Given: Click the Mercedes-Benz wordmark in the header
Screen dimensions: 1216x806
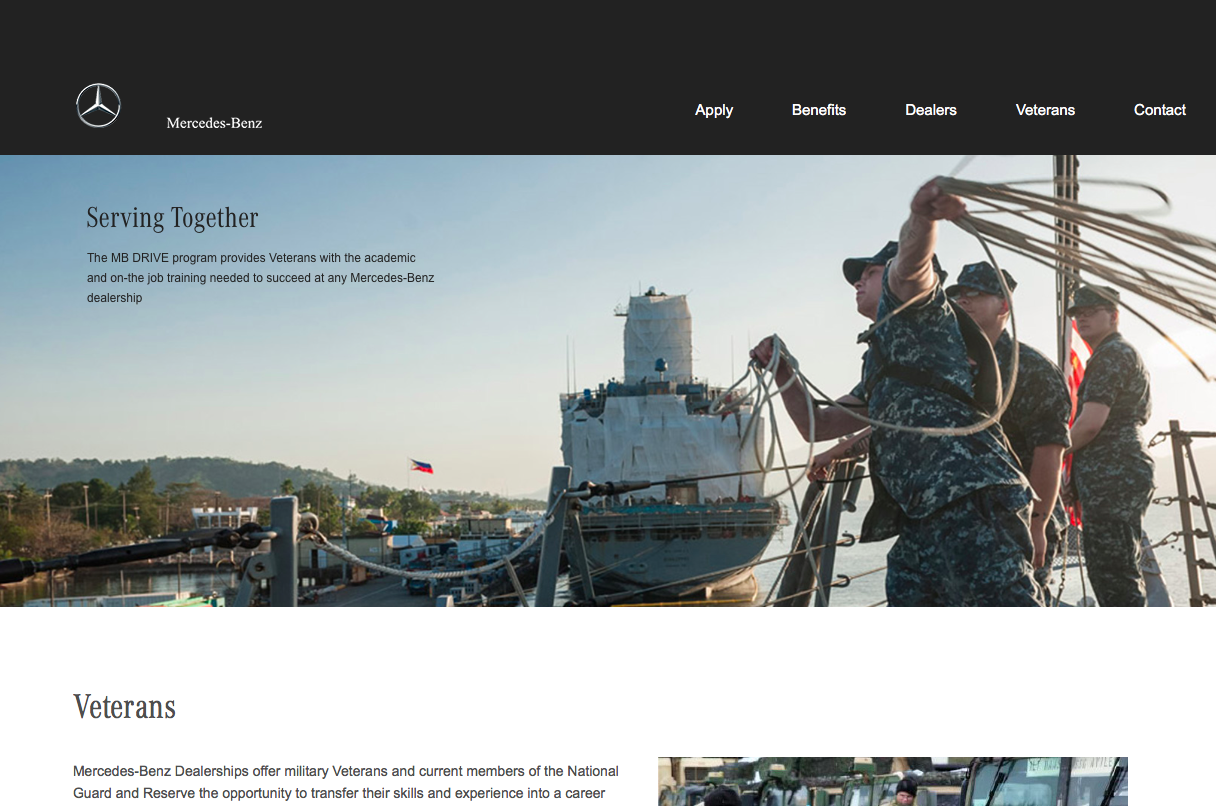Looking at the screenshot, I should (x=214, y=123).
